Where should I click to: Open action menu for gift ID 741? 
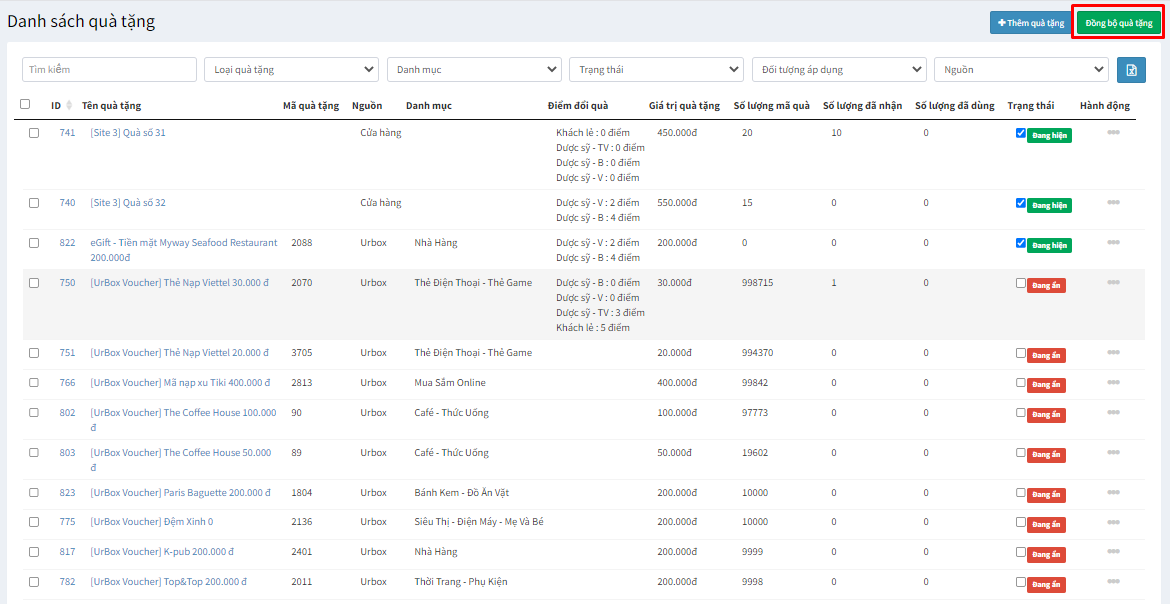(x=1113, y=133)
